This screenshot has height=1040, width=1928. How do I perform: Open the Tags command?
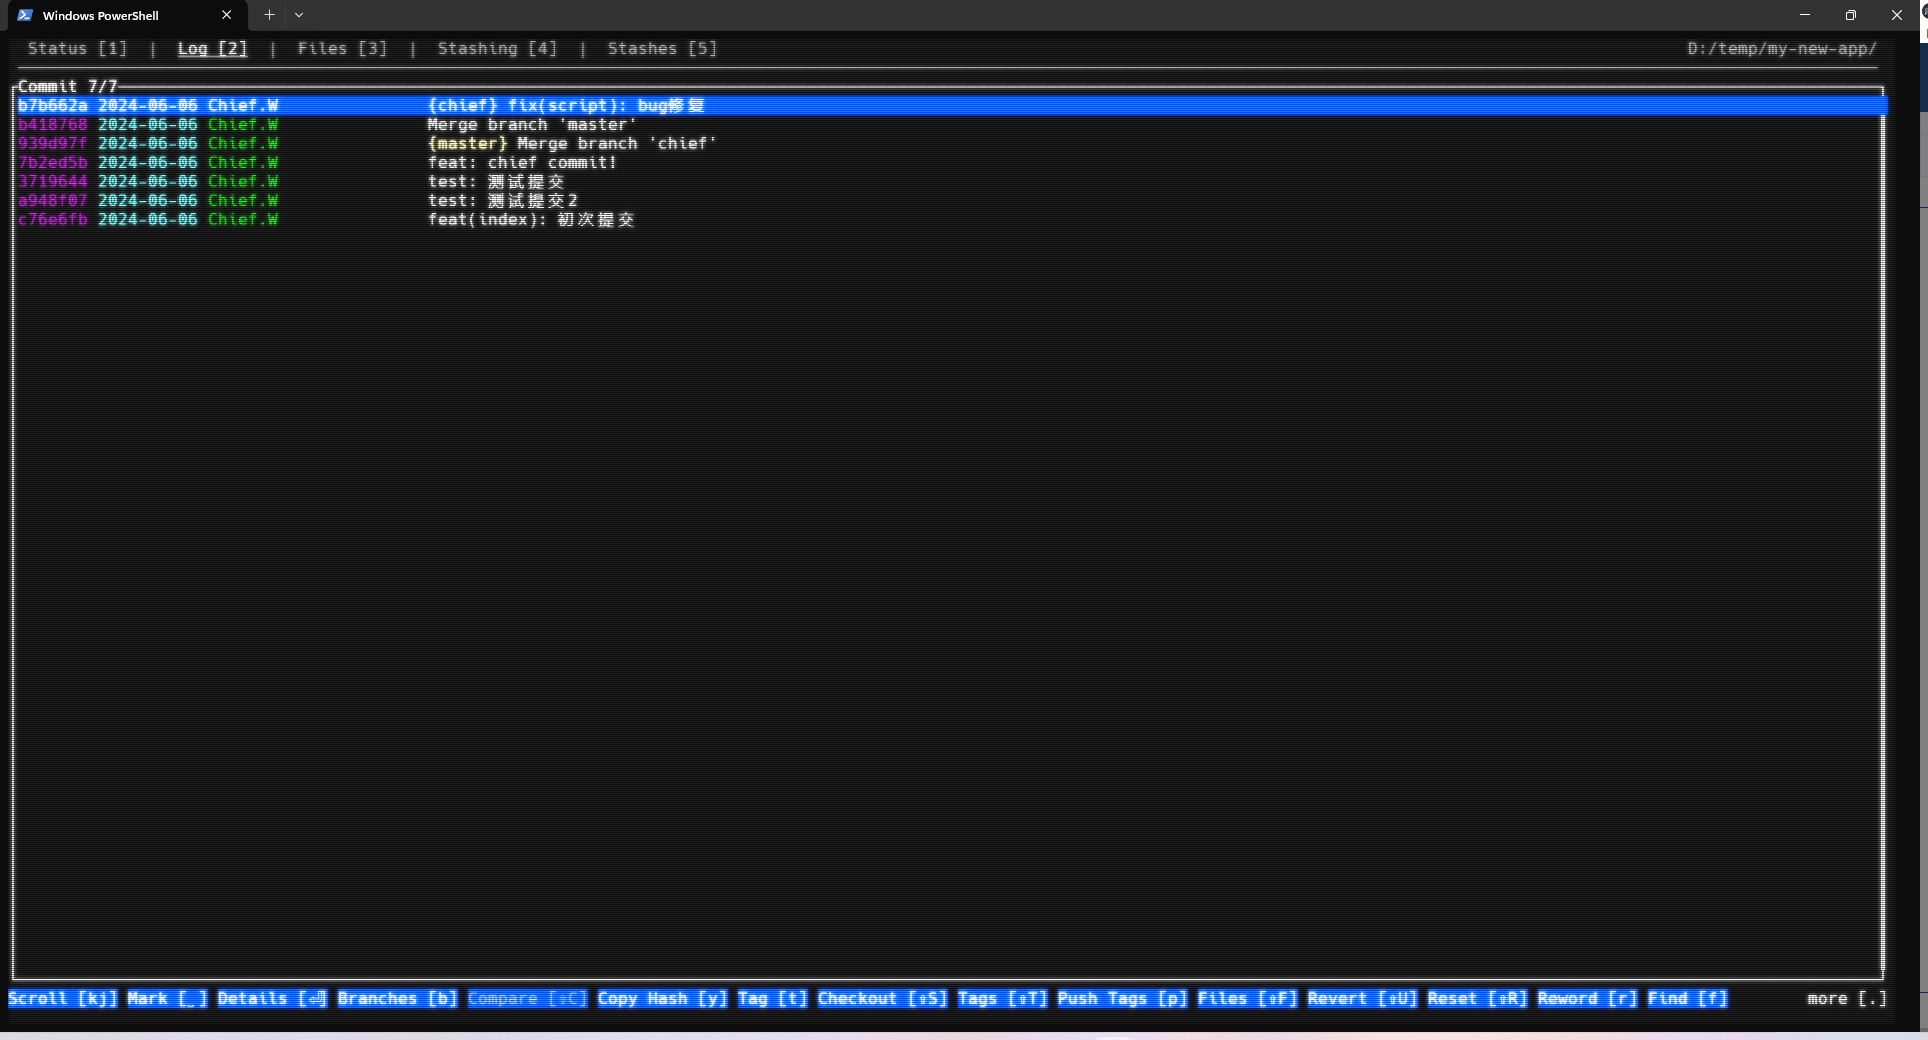click(x=1003, y=999)
